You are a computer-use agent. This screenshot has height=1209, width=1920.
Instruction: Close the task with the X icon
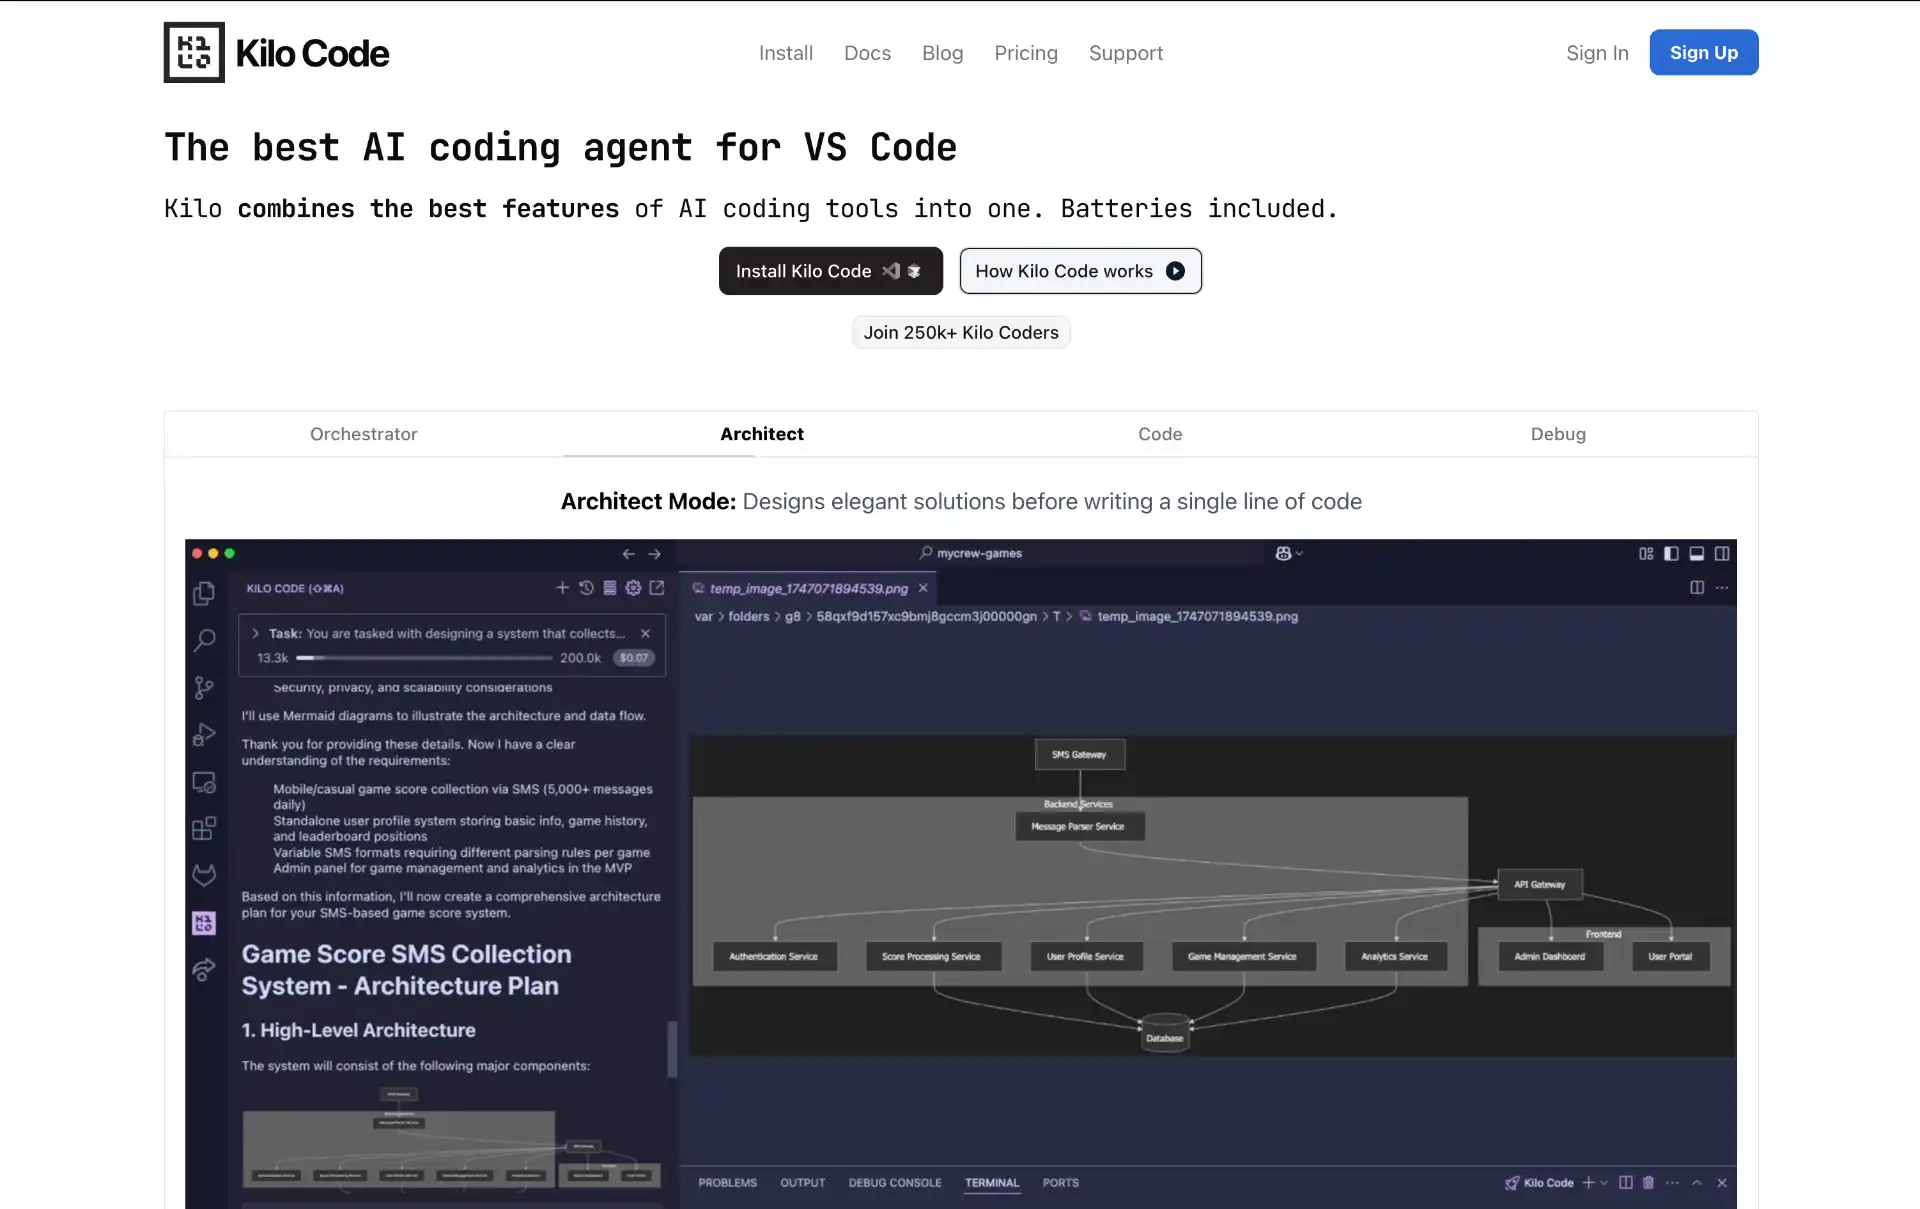tap(646, 633)
